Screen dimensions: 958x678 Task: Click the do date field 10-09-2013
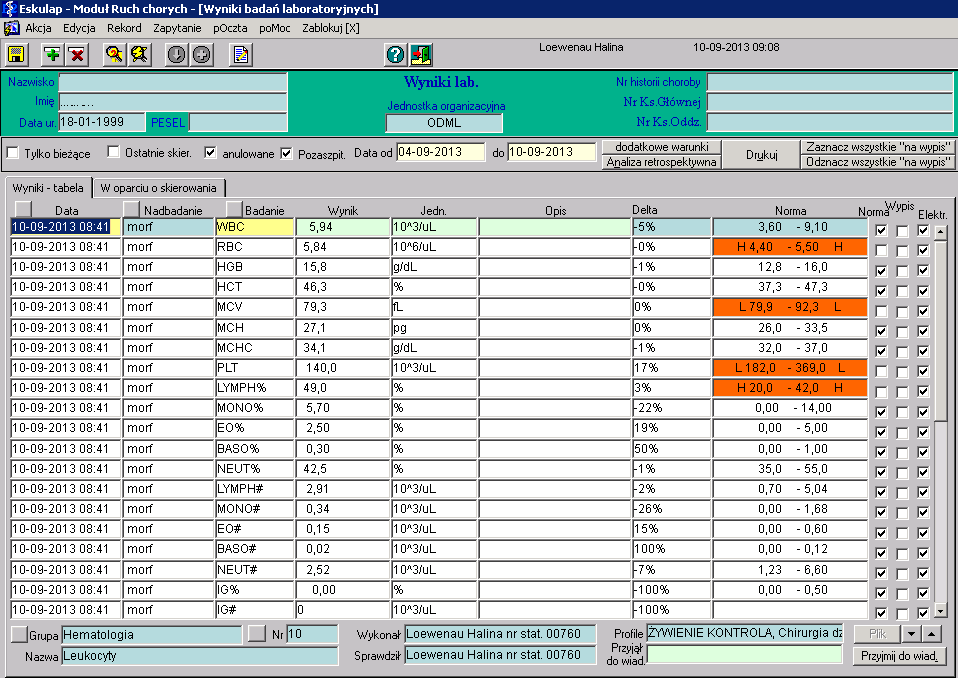point(551,152)
